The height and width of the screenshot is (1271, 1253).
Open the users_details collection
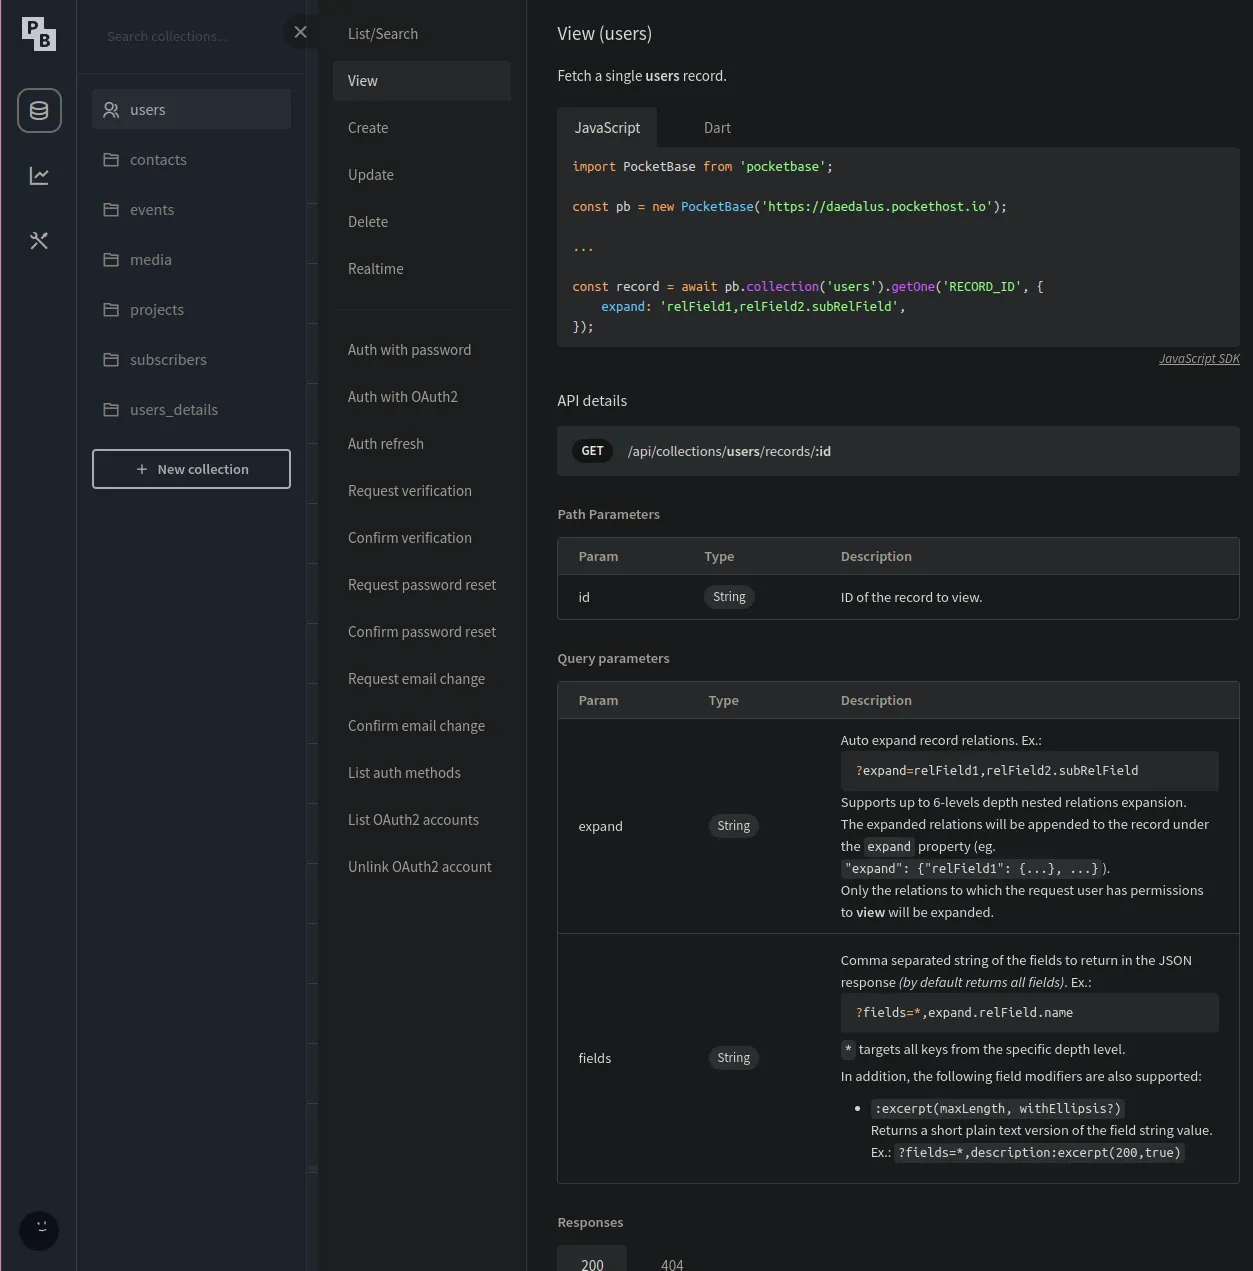[173, 410]
